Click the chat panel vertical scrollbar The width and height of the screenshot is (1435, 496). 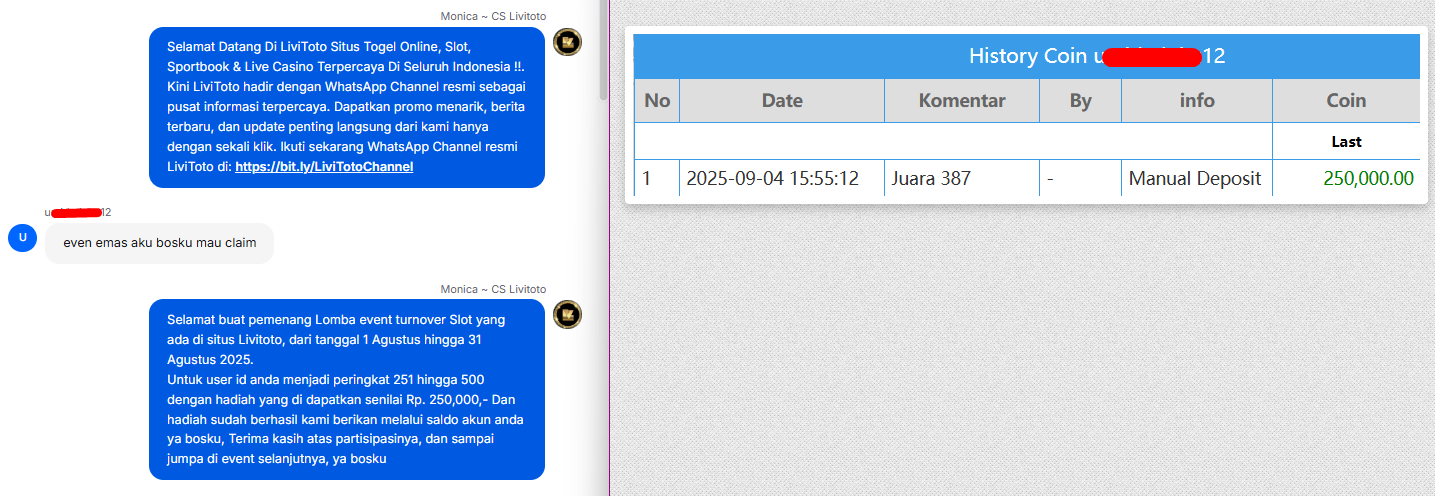click(603, 50)
